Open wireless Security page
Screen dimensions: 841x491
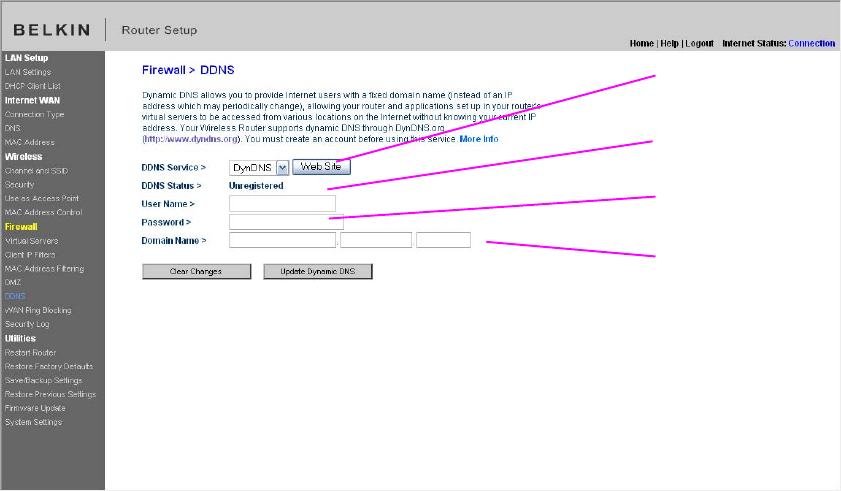point(19,185)
